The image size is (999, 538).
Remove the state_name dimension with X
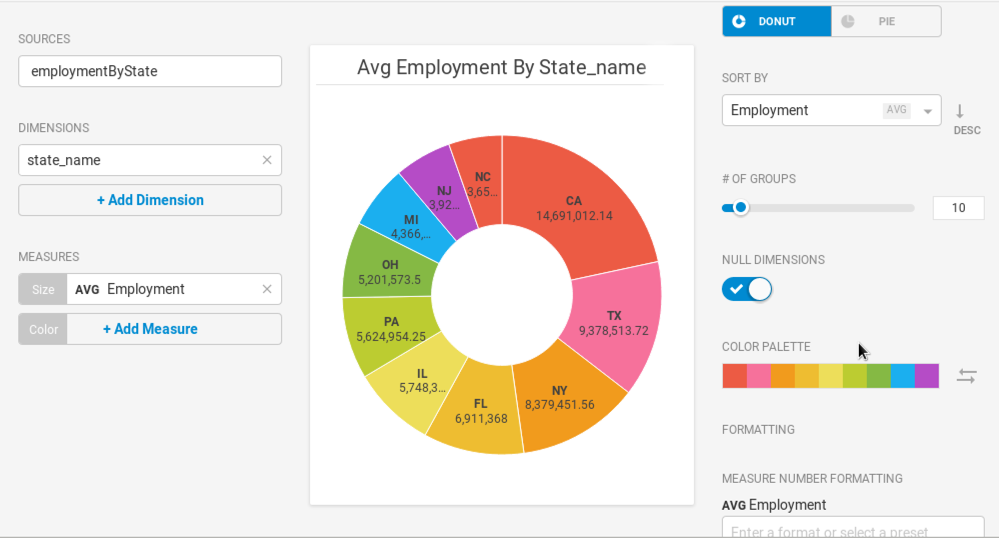[267, 160]
